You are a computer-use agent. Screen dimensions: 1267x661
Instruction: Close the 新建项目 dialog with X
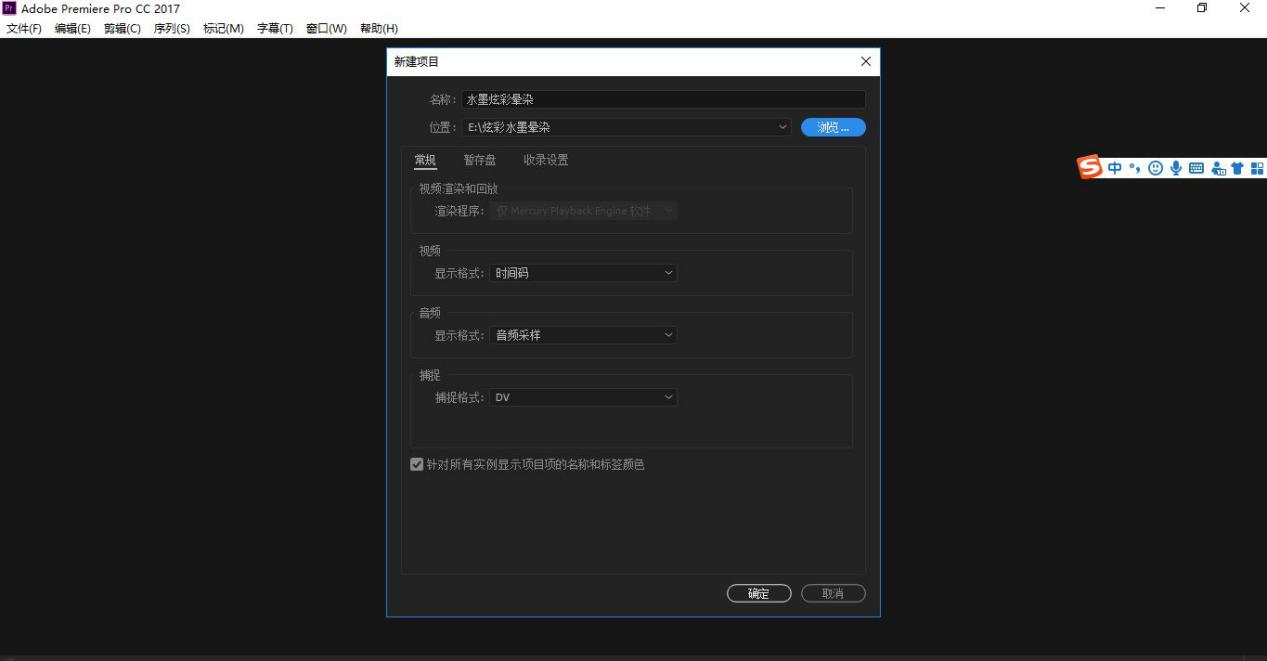coord(866,62)
